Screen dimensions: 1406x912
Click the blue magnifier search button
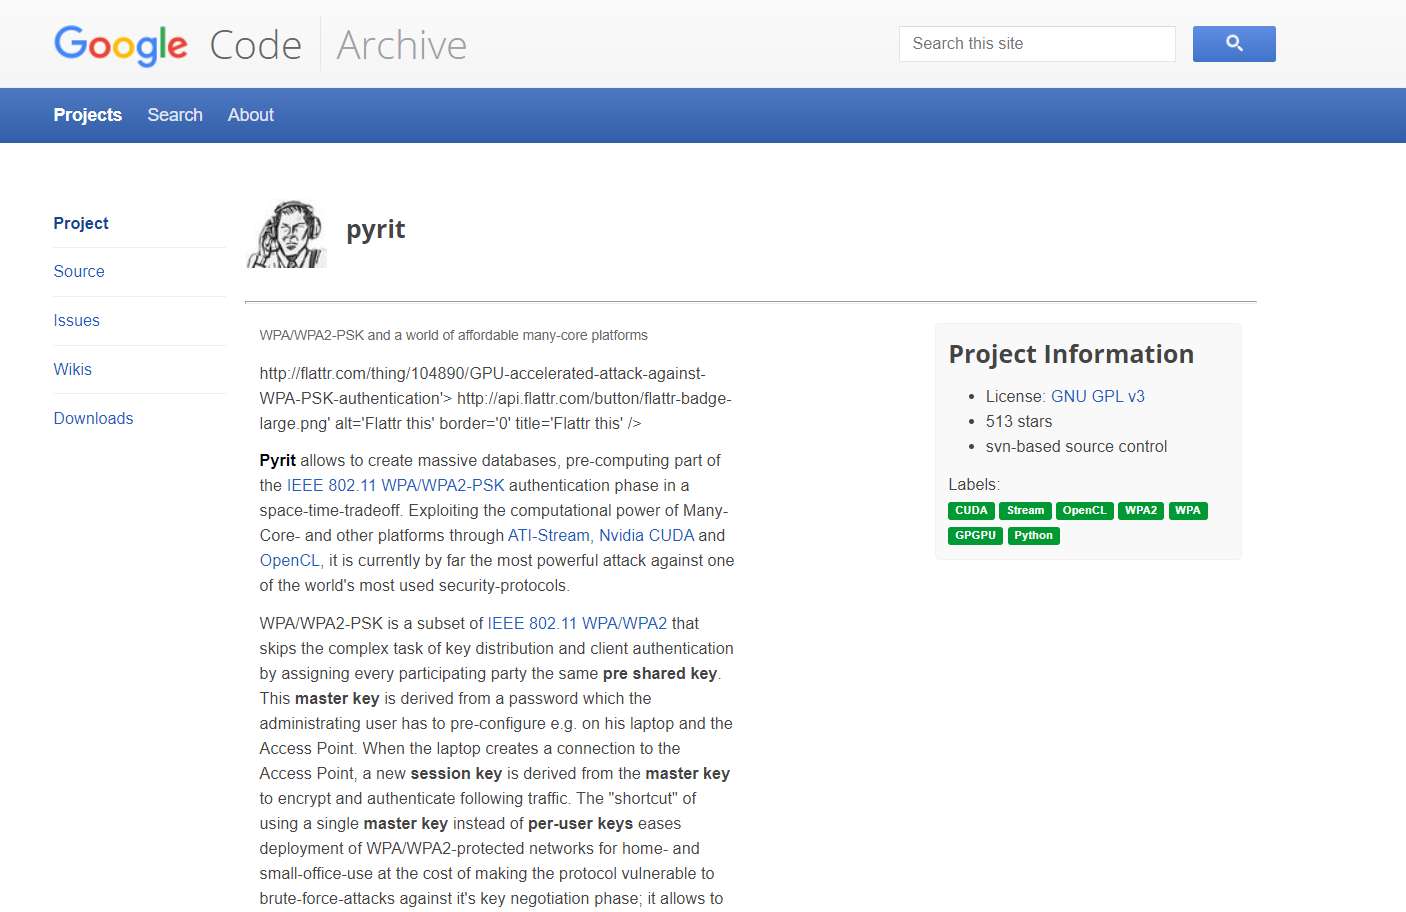tap(1233, 44)
